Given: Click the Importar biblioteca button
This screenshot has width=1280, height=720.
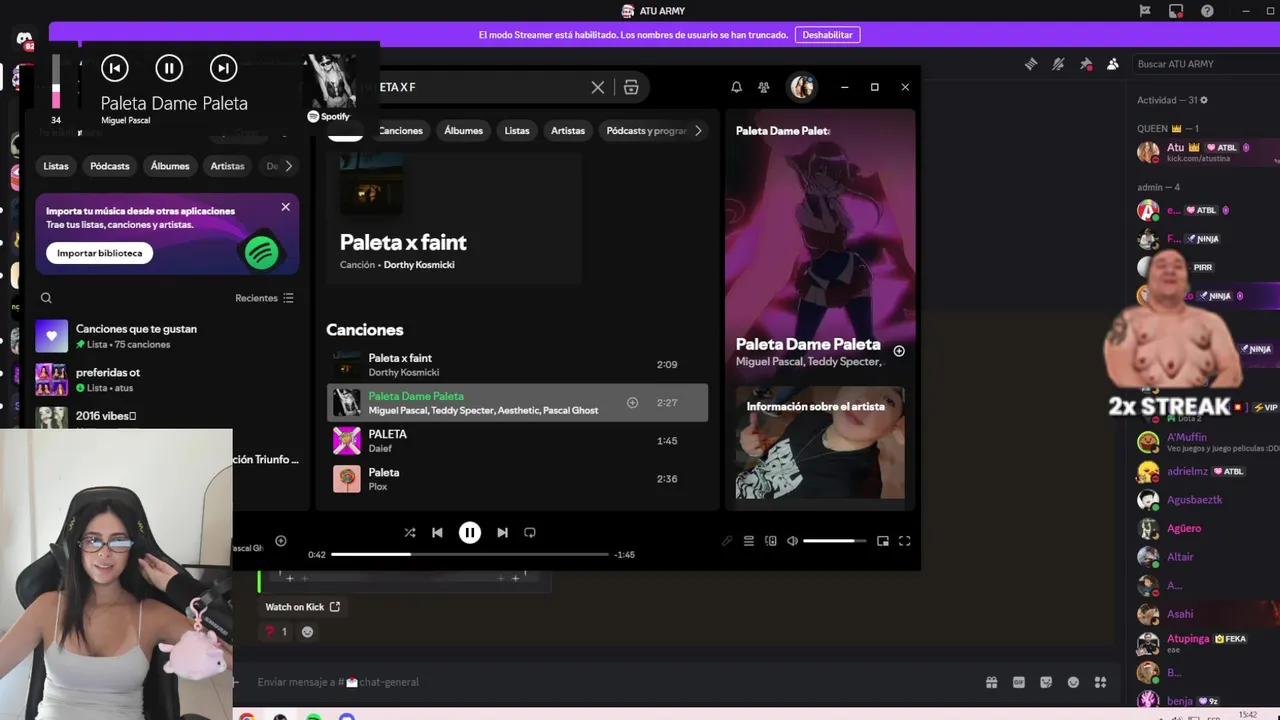Looking at the screenshot, I should [99, 253].
